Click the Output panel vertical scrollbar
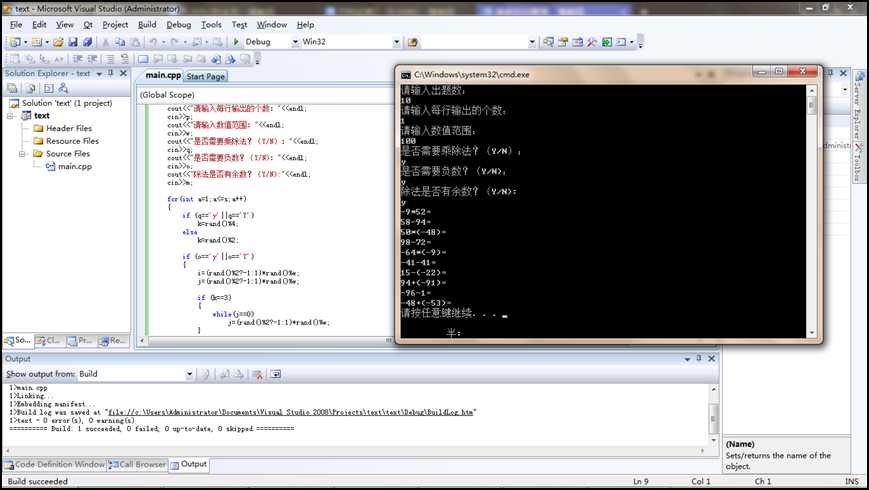The width and height of the screenshot is (869, 490). (714, 415)
